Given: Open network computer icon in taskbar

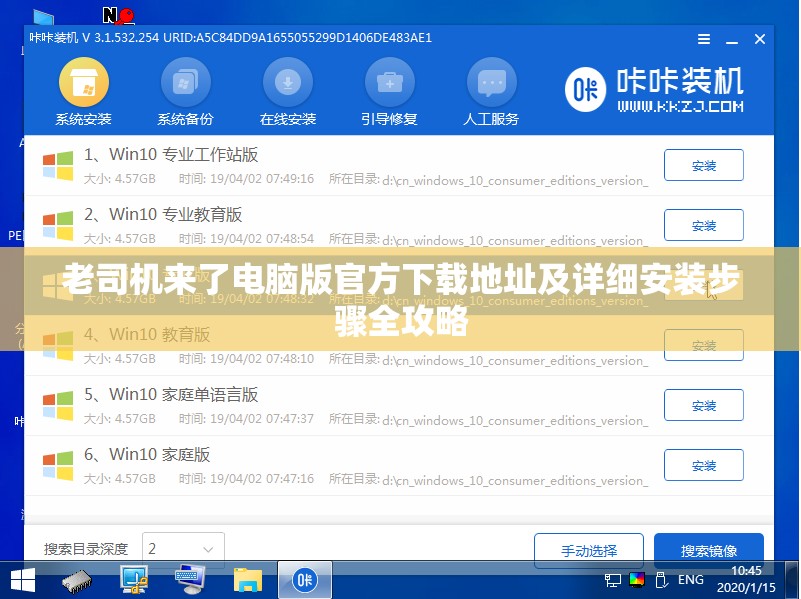Looking at the screenshot, I should click(134, 580).
